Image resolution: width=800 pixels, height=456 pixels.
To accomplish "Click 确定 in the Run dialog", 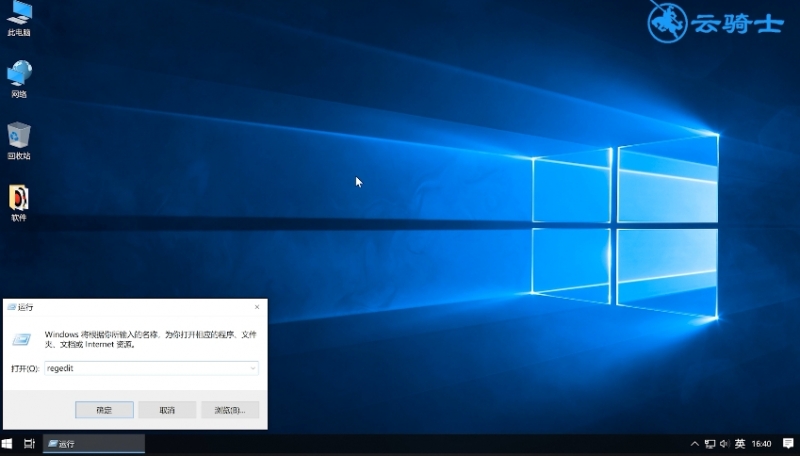I will 105,410.
